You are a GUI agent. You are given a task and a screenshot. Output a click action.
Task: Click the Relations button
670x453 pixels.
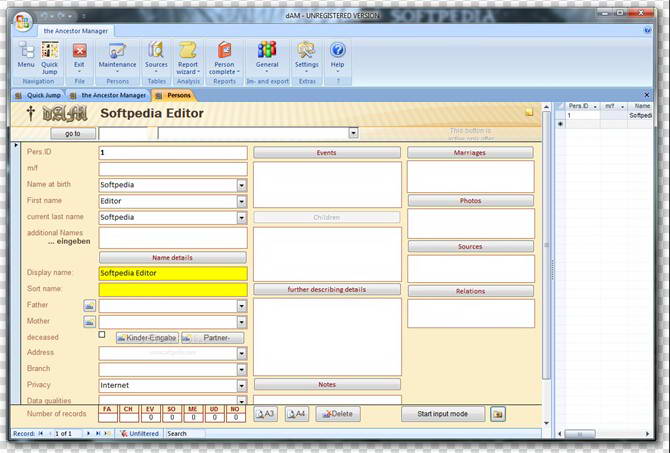click(470, 291)
